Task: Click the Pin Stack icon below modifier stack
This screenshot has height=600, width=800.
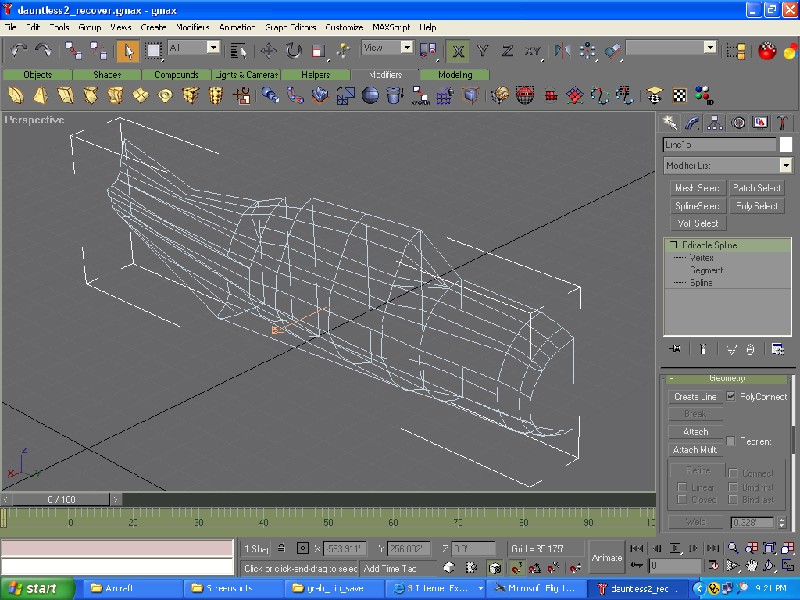Action: (675, 349)
